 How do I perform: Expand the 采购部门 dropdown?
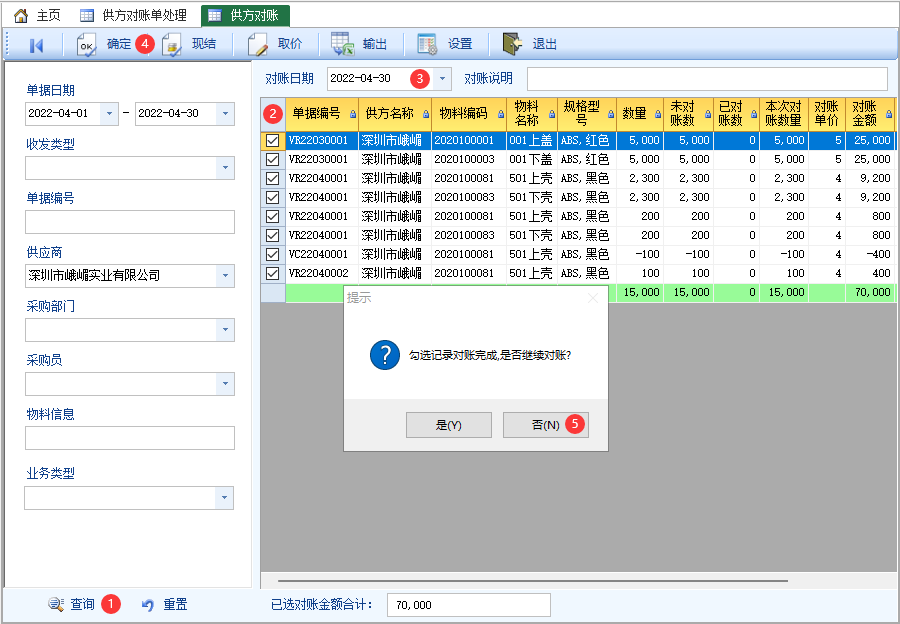pyautogui.click(x=225, y=330)
